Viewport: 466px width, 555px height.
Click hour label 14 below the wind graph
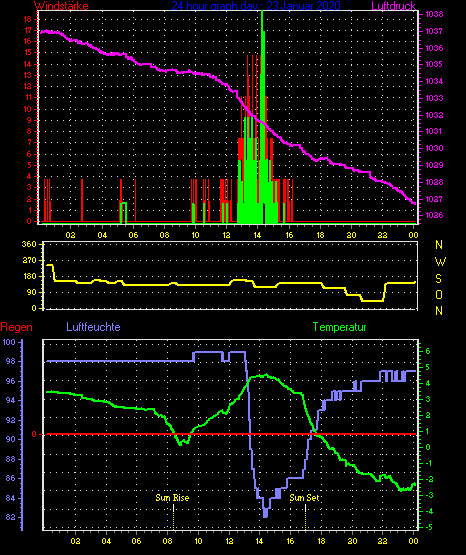tap(257, 235)
